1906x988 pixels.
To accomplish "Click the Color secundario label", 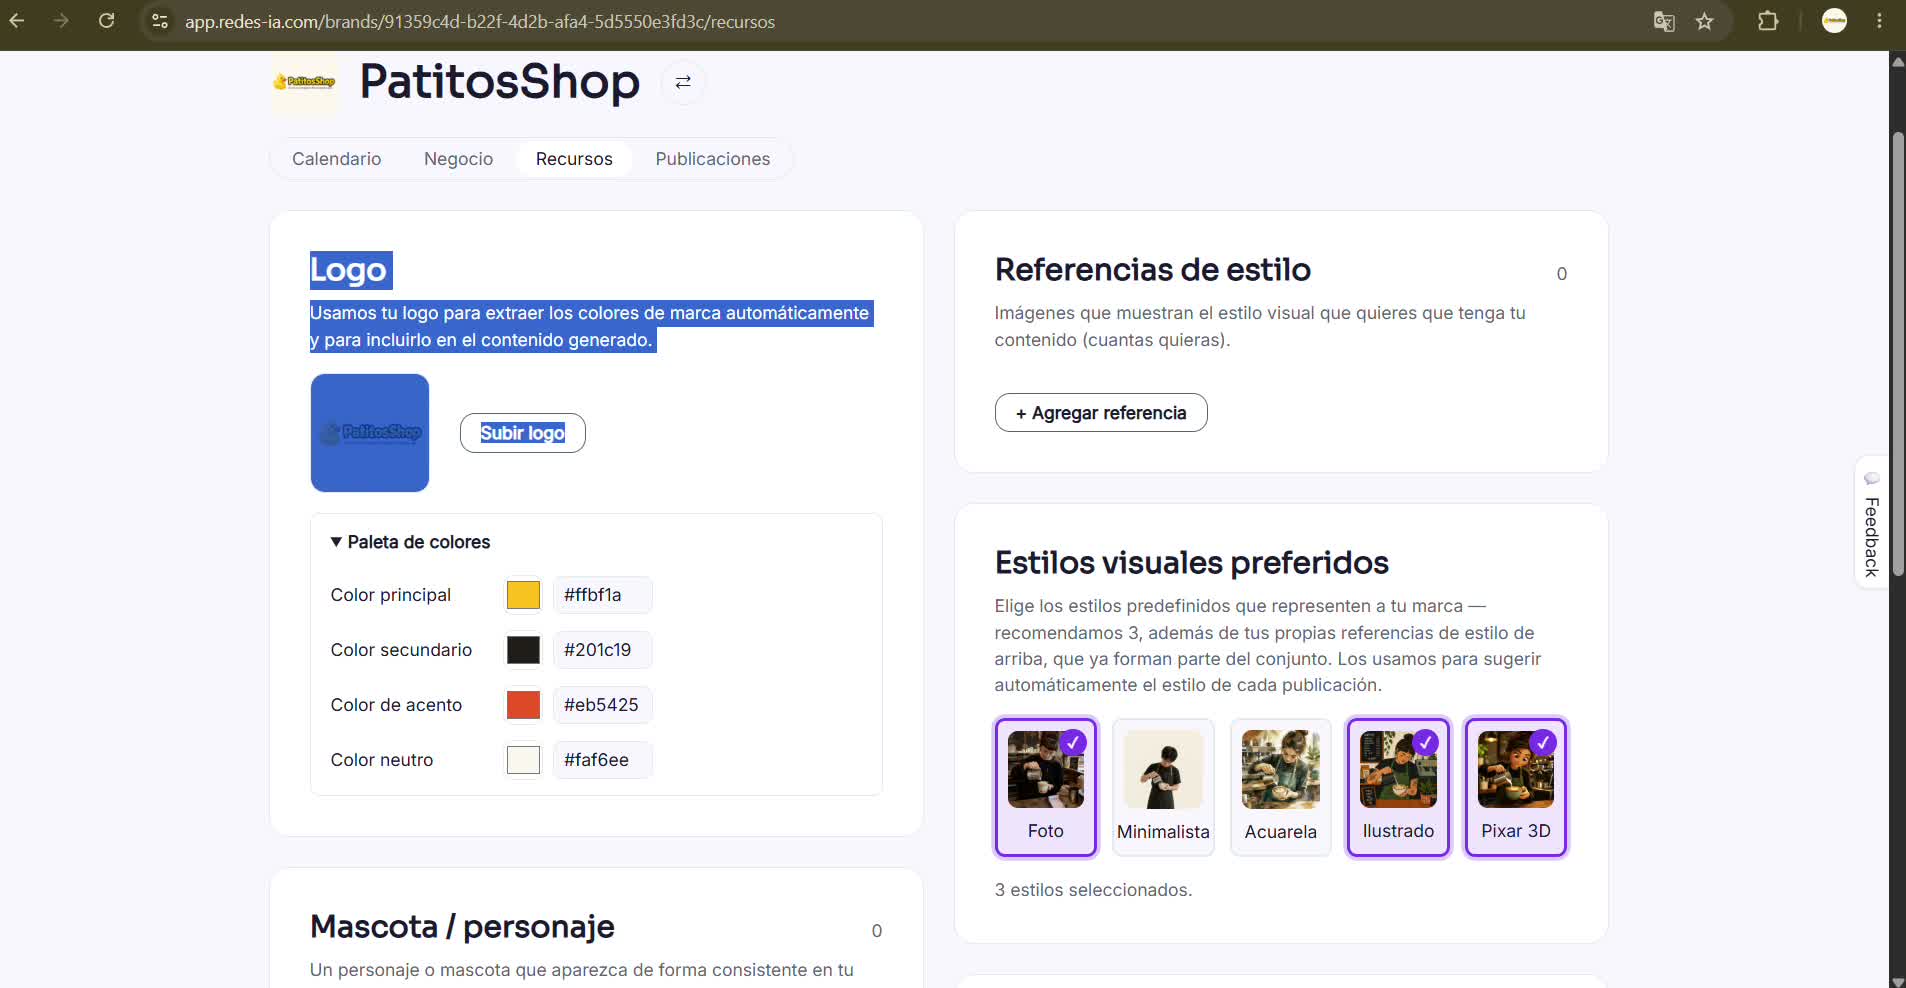I will pyautogui.click(x=401, y=650).
